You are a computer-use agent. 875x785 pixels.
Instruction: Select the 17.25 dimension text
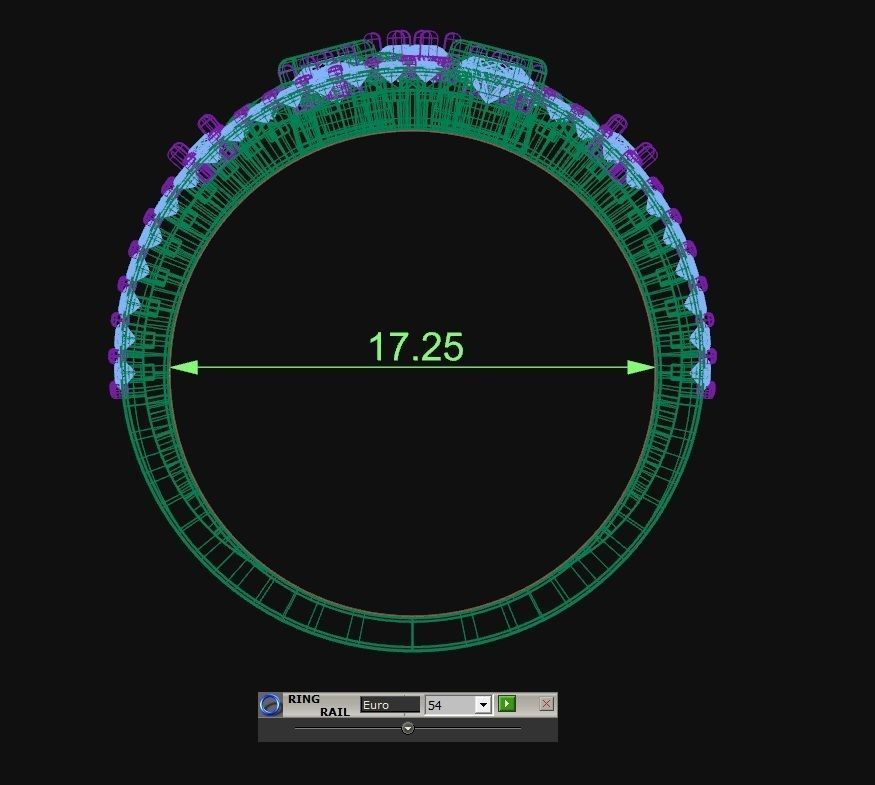click(416, 347)
